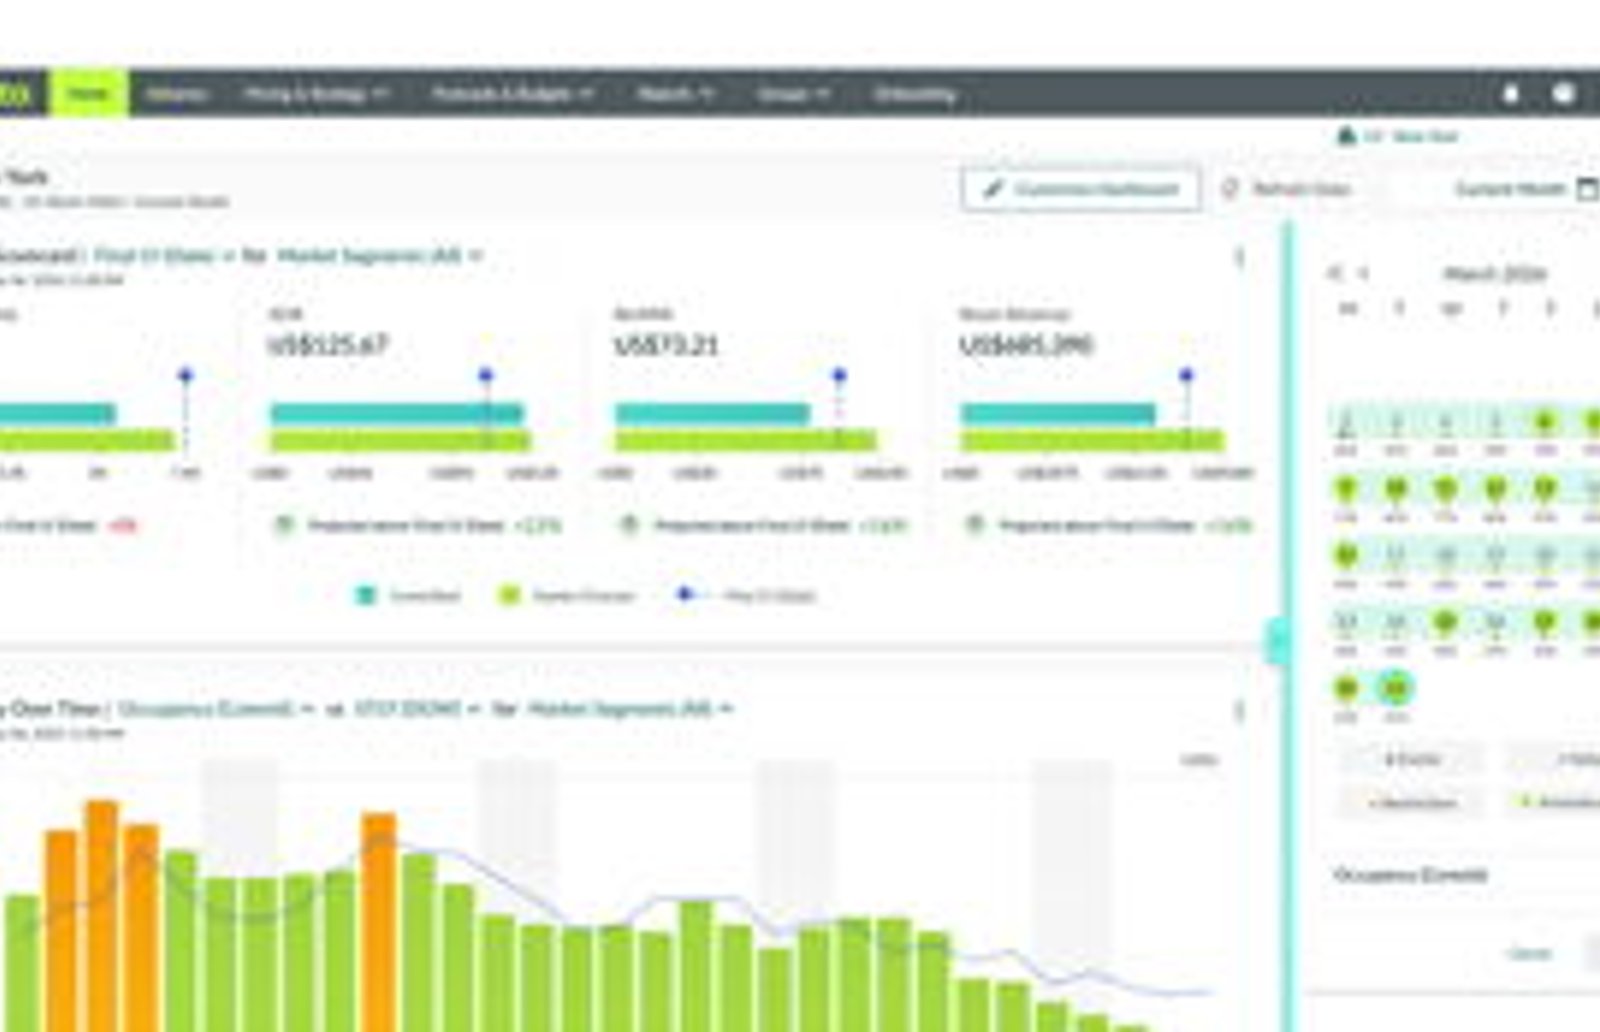Collapse the calendar side panel with the teal handle
Screen dimensions: 1600x1032
(1278, 641)
